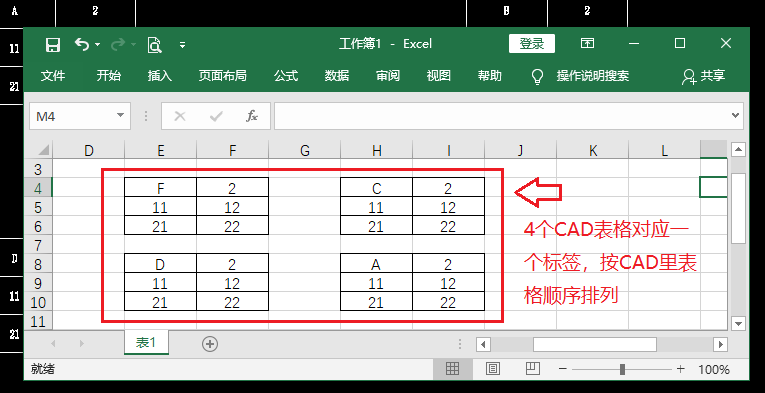The width and height of the screenshot is (765, 393).
Task: Click the Enter checkmark formula bar icon
Action: (216, 116)
